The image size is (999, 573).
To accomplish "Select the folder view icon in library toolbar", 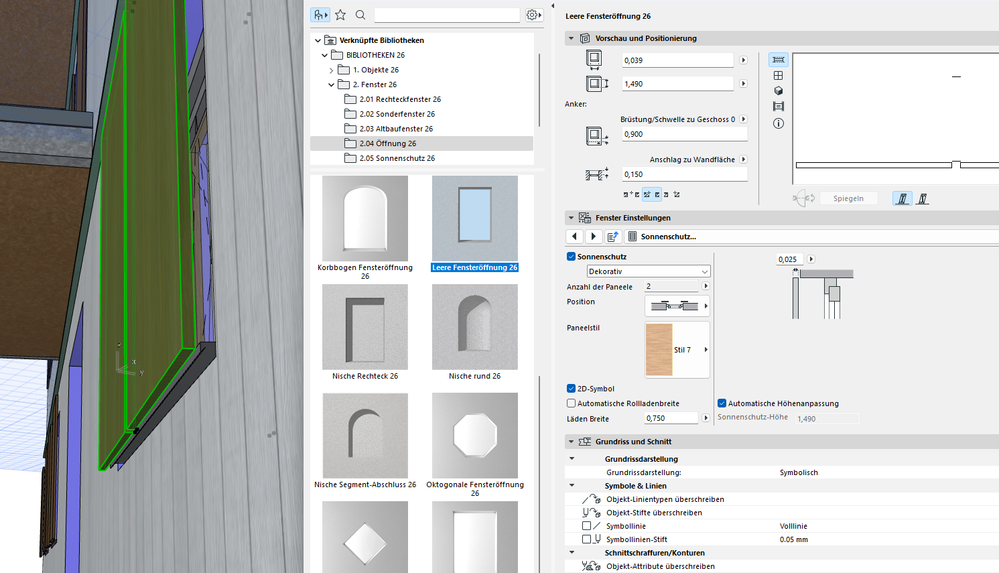I will (320, 15).
